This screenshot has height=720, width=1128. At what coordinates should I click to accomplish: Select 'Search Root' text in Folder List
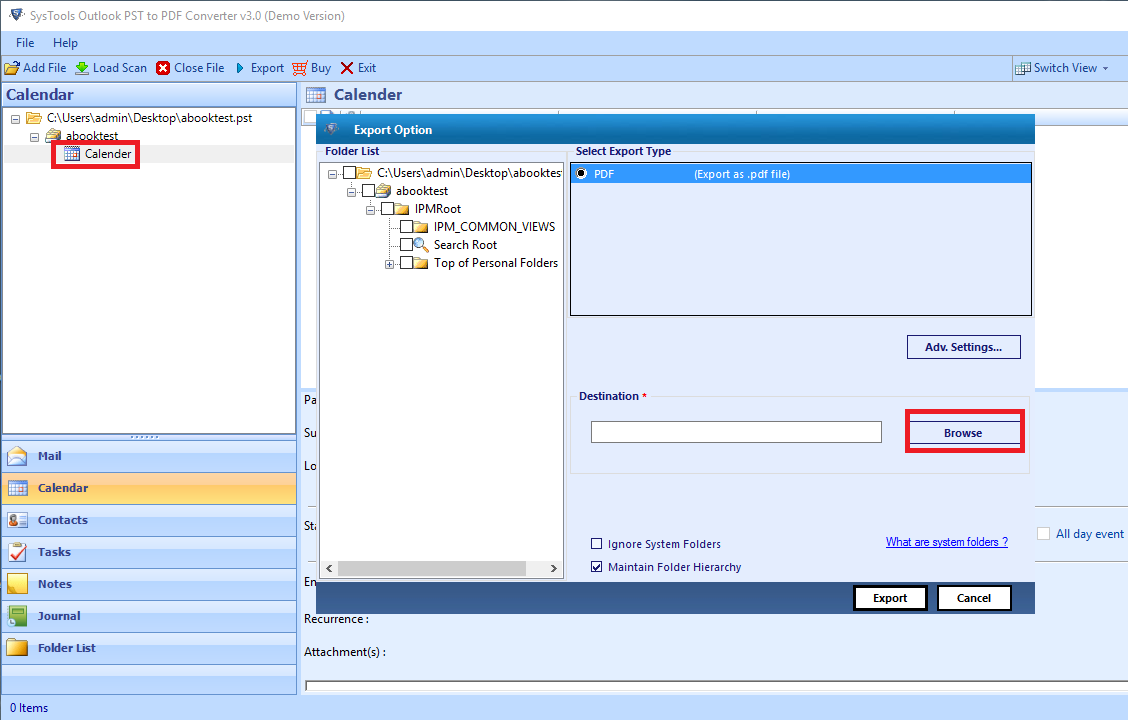(x=465, y=245)
